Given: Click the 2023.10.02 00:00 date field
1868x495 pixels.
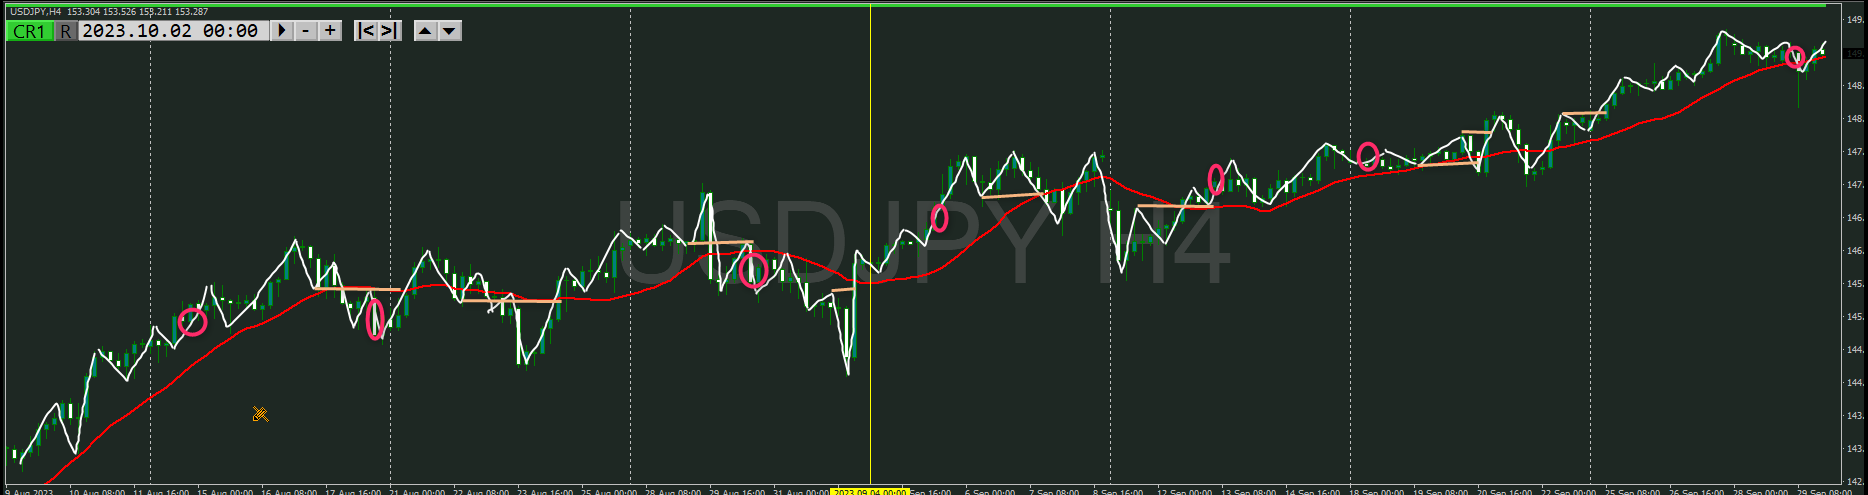Looking at the screenshot, I should pos(170,31).
